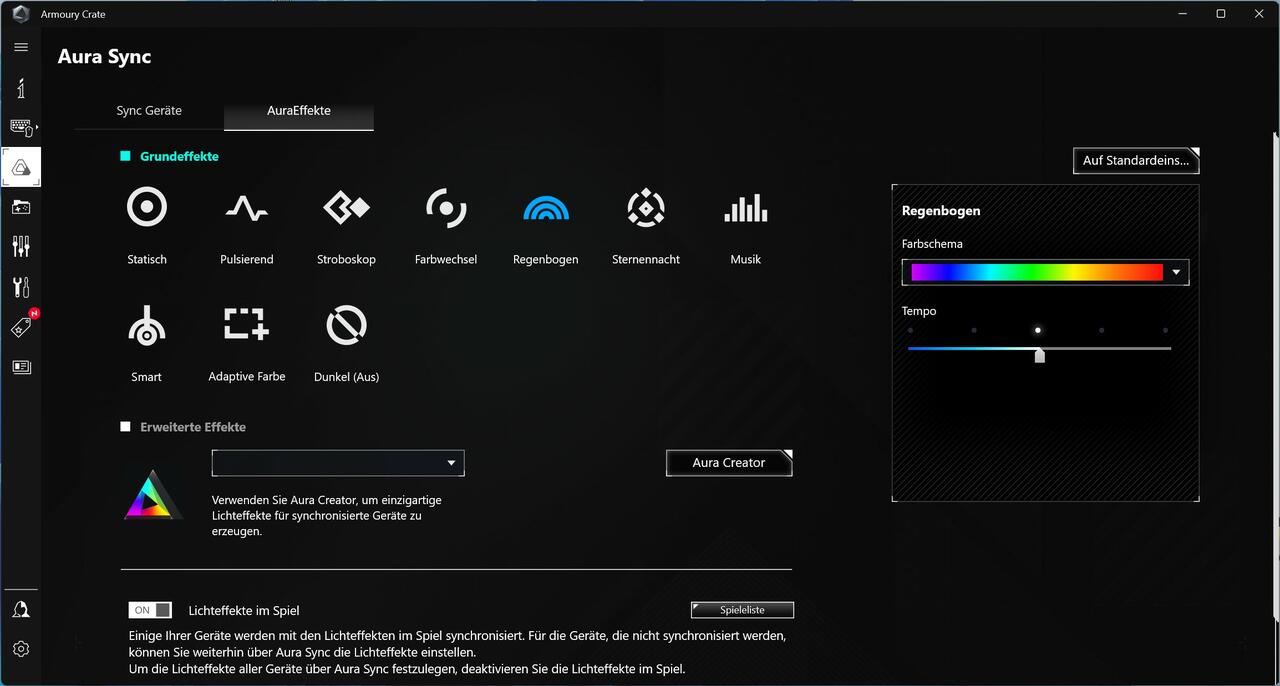1280x686 pixels.
Task: Toggle Lichteffekte im Spiel switch off
Action: 150,610
